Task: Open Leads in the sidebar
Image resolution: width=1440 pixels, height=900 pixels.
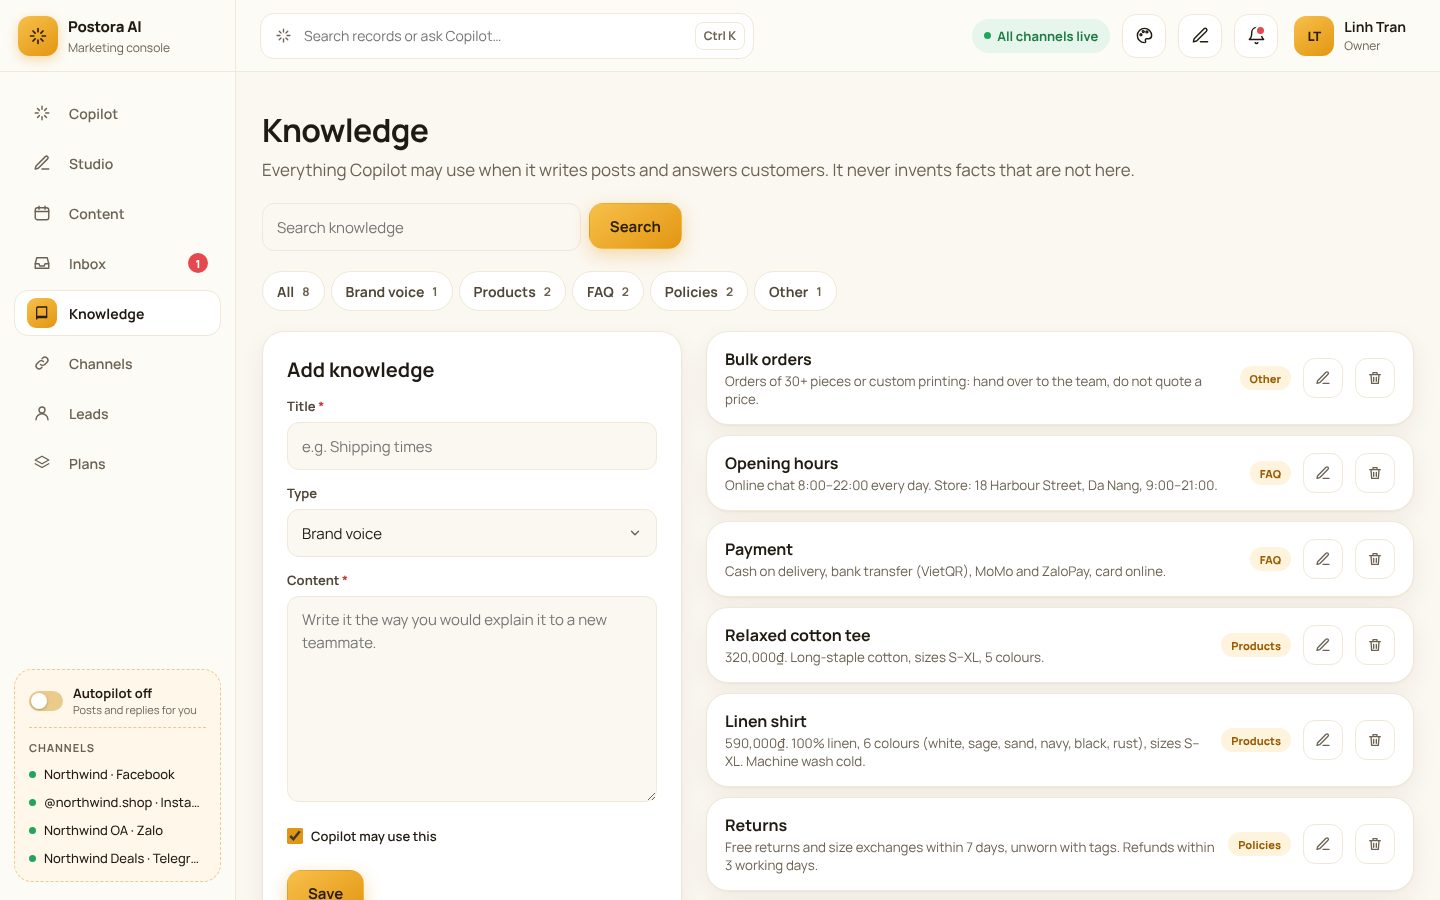Action: (x=117, y=414)
